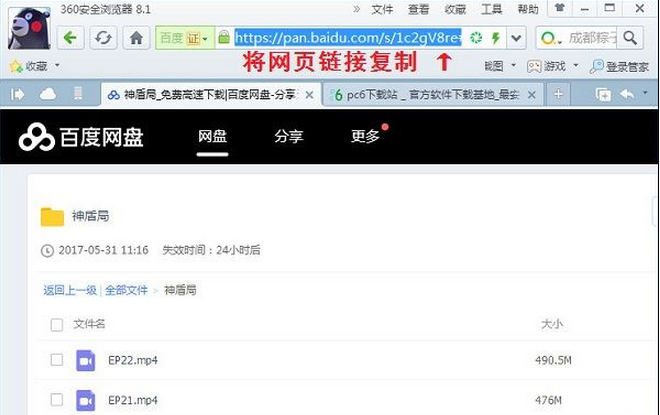Click the EP22.mp4 video file icon
Image resolution: width=660 pixels, height=415 pixels.
[85, 361]
